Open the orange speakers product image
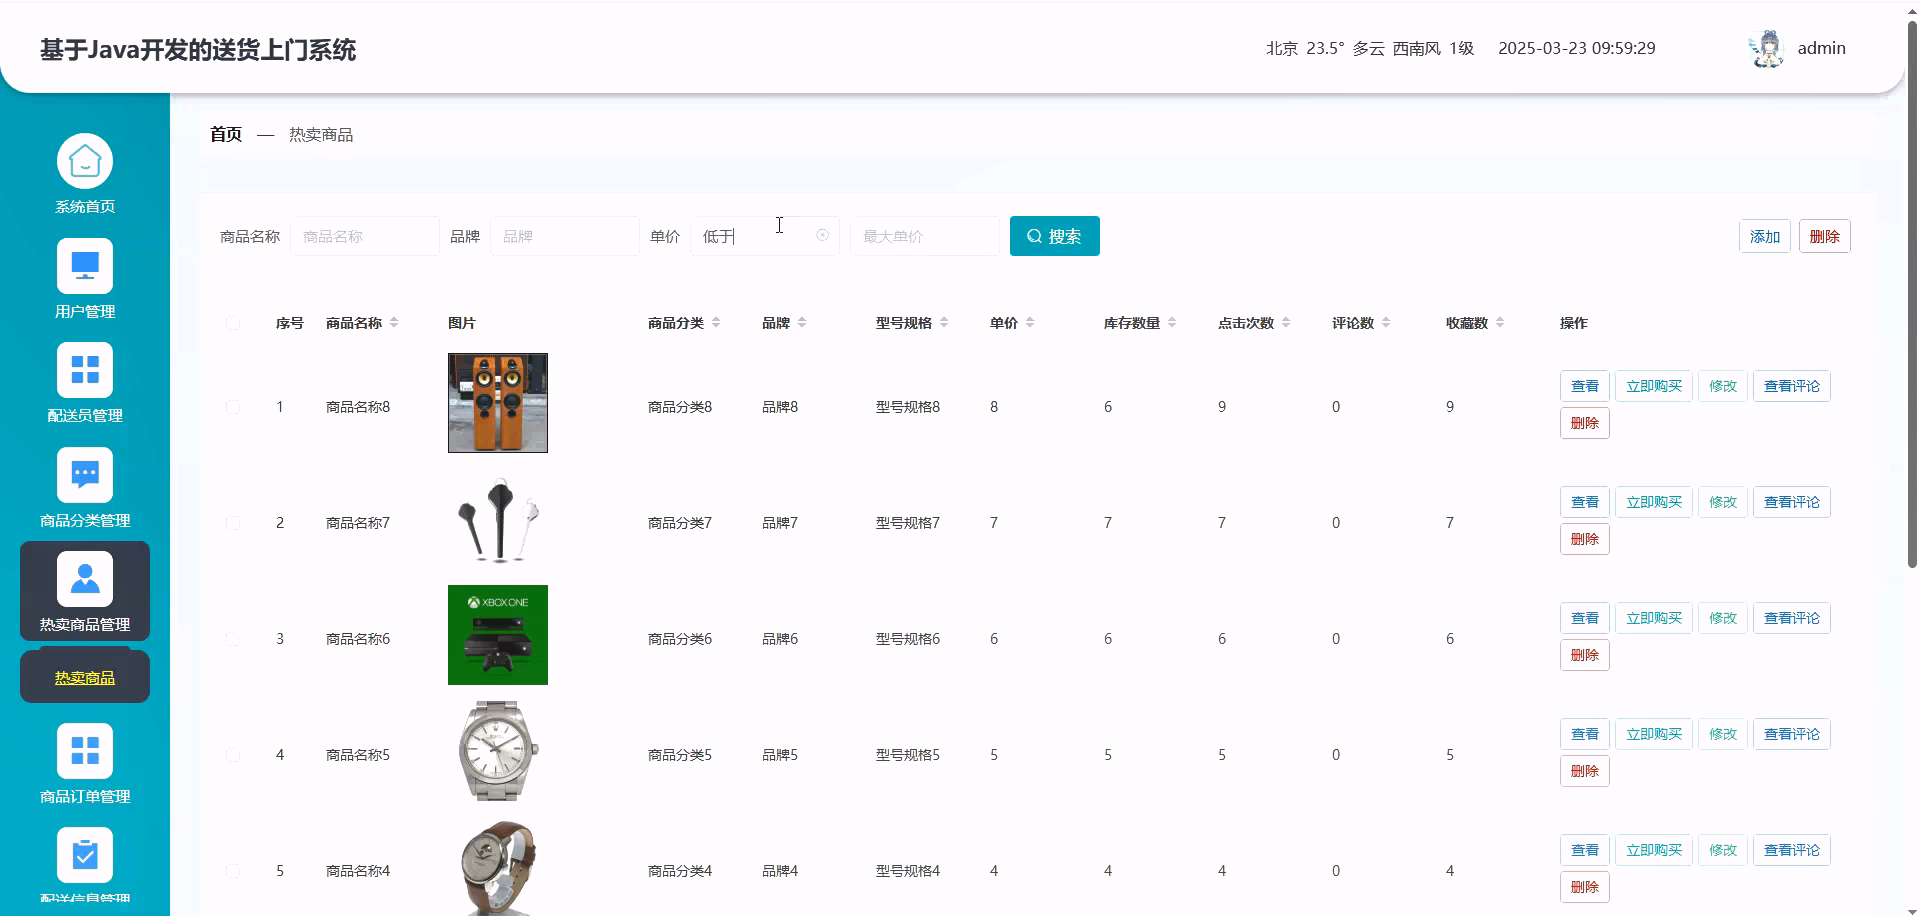 tap(498, 403)
